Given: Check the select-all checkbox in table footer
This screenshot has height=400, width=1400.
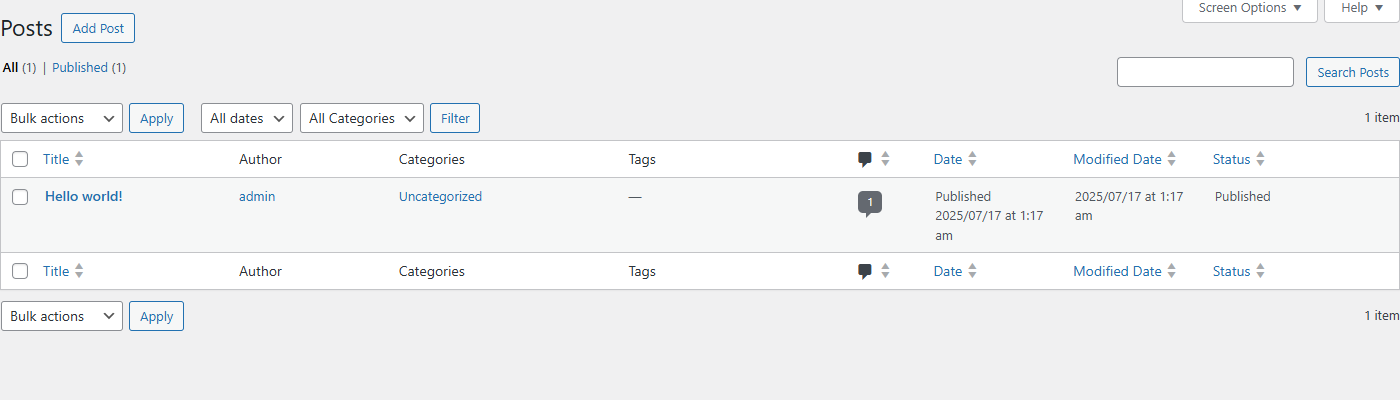Looking at the screenshot, I should pyautogui.click(x=20, y=271).
